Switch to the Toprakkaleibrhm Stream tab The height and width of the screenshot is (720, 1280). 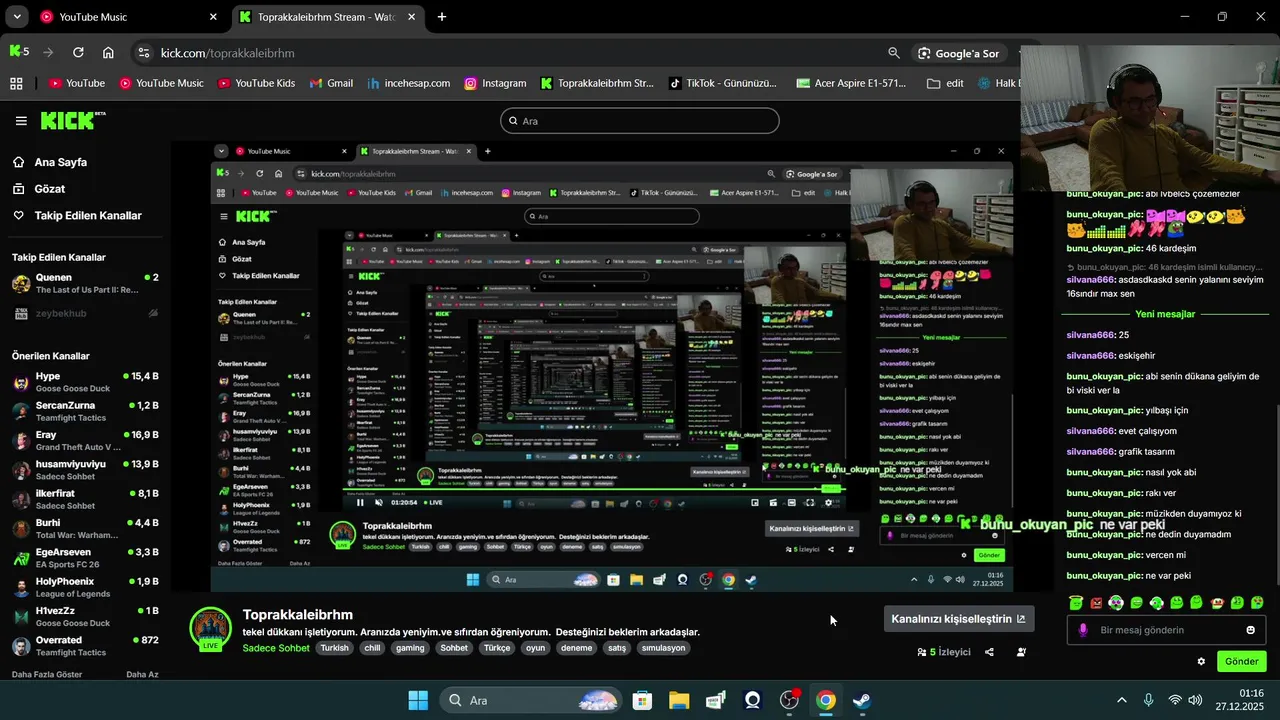coord(328,17)
